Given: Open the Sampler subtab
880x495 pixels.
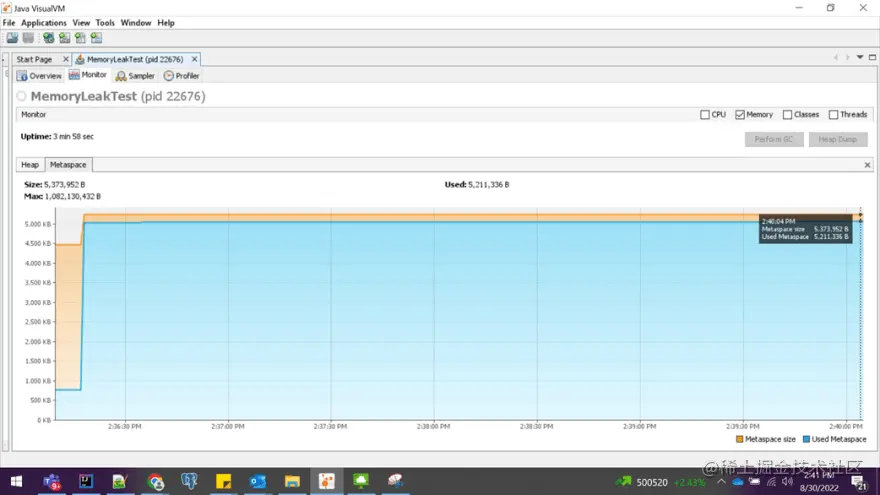Looking at the screenshot, I should point(135,76).
